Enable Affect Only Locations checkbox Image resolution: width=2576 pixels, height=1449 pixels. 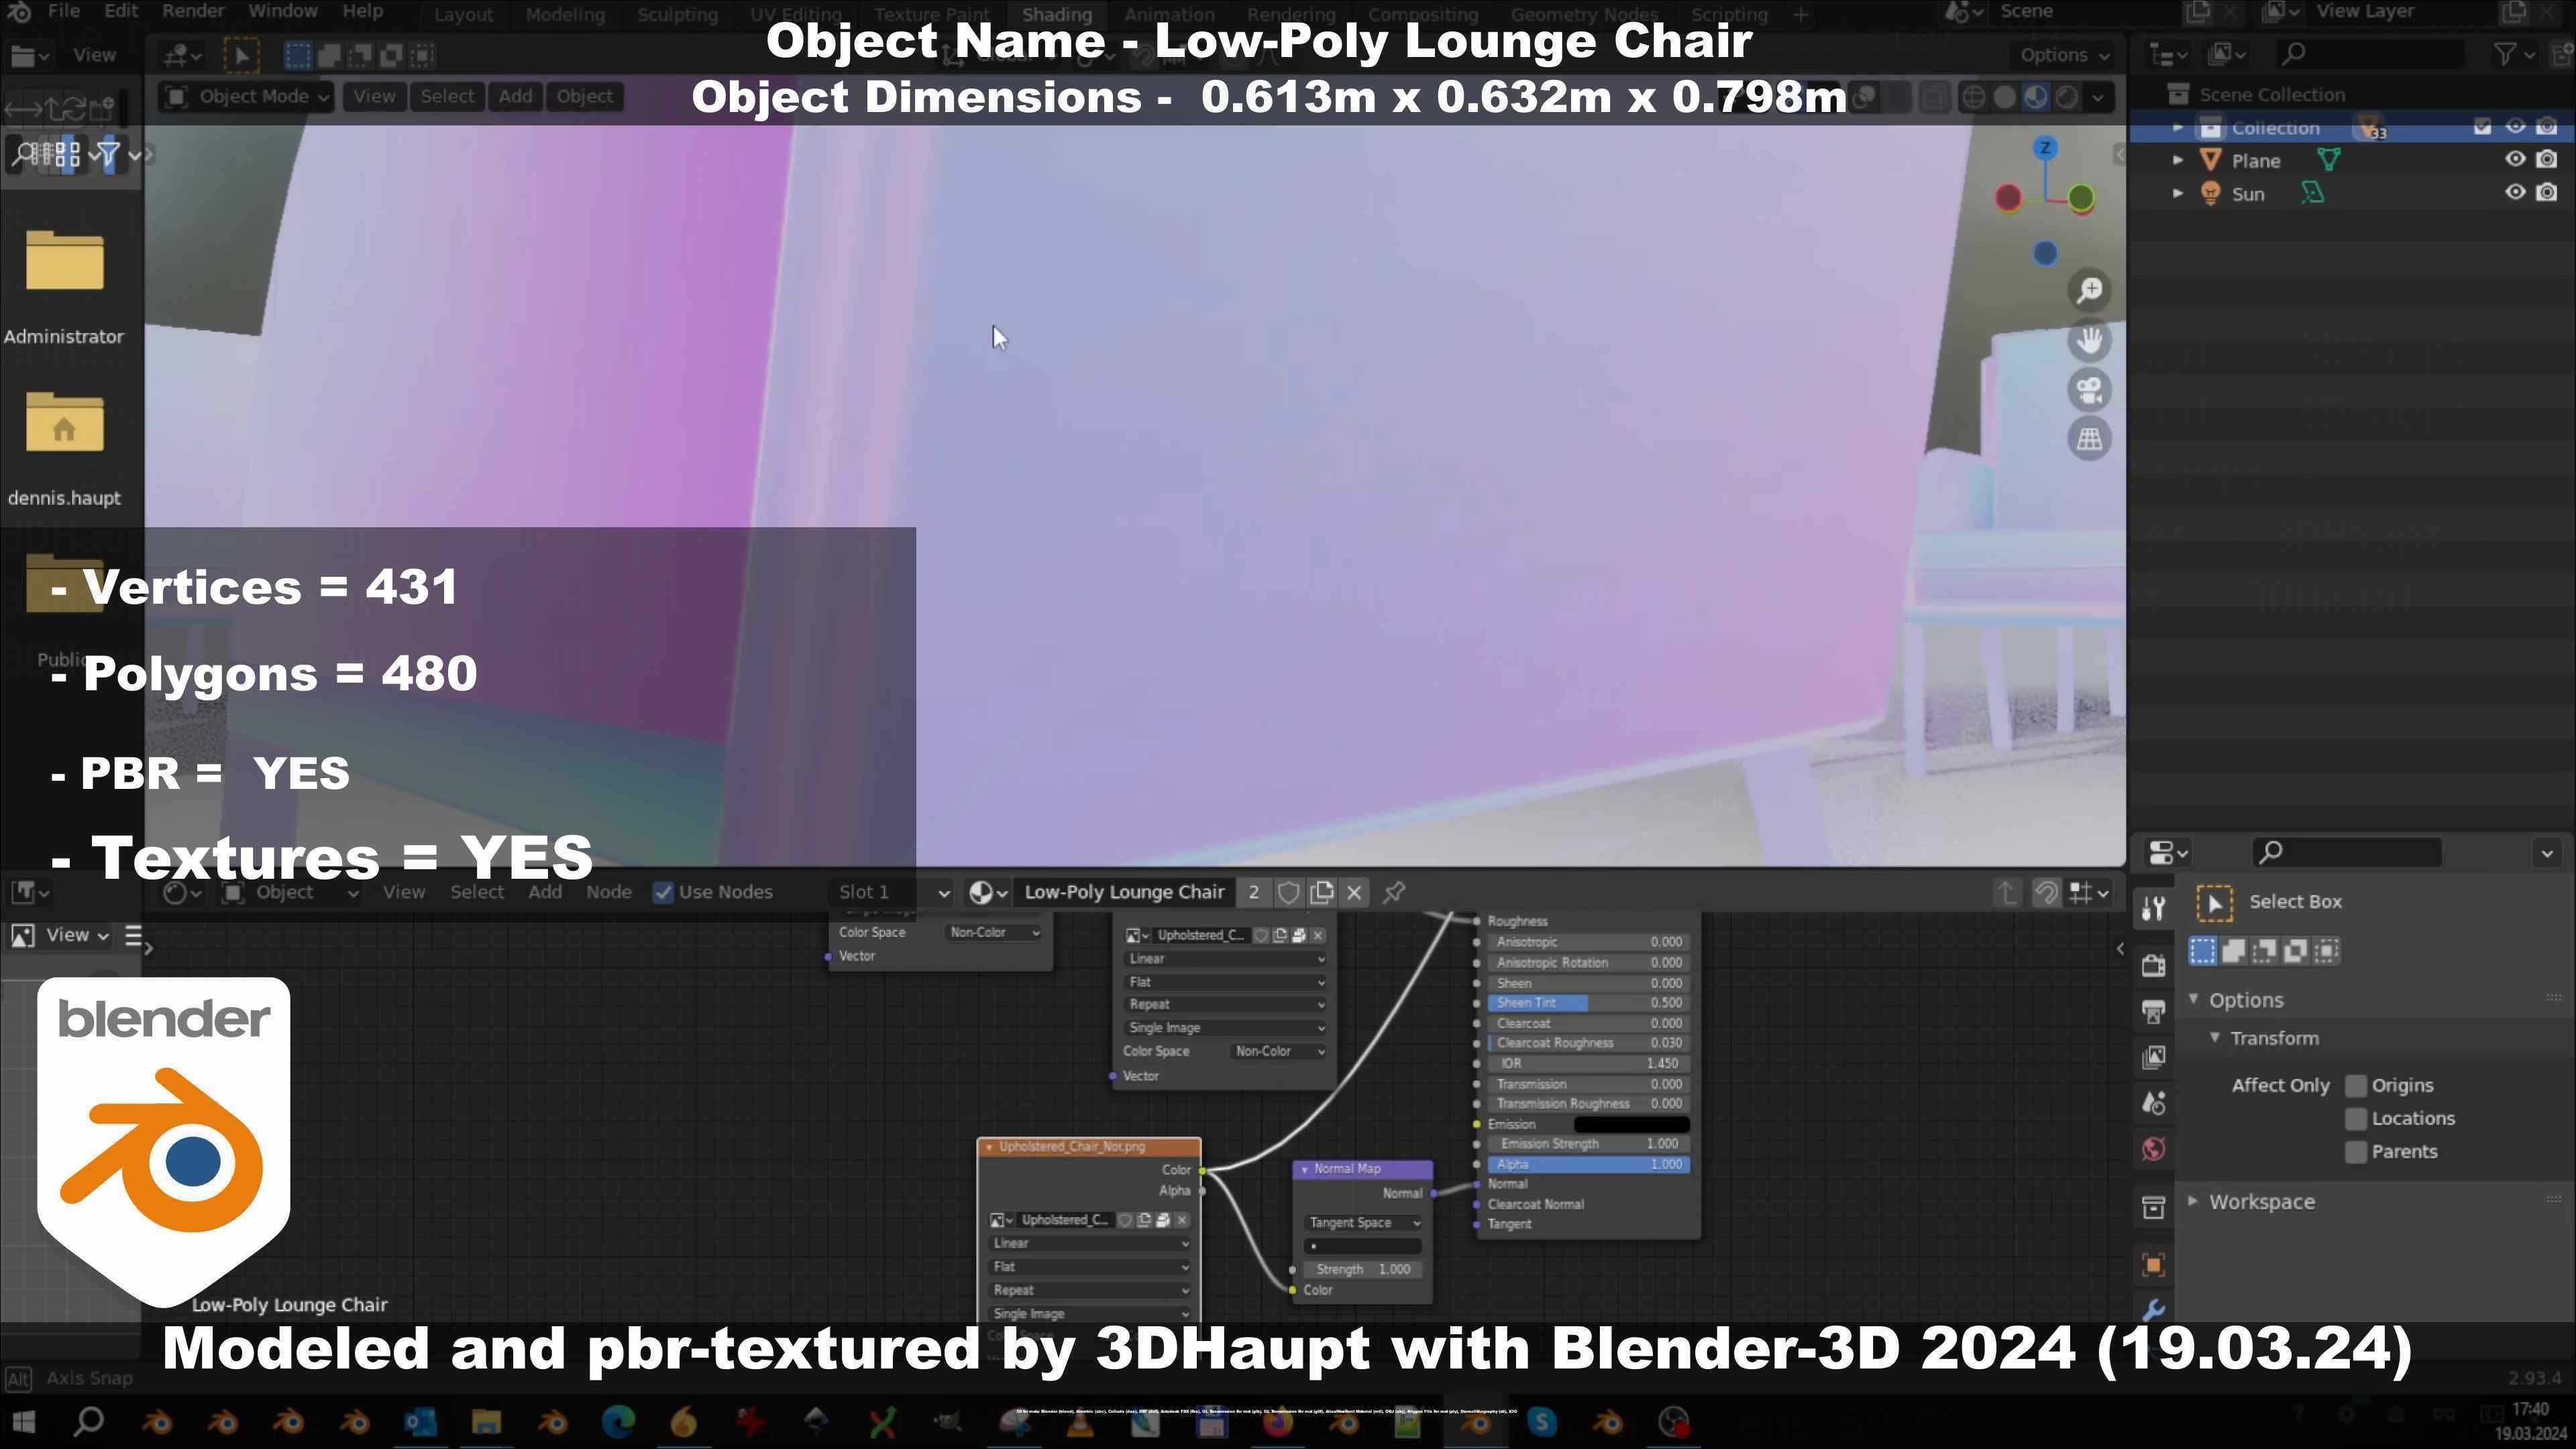pos(2357,1119)
